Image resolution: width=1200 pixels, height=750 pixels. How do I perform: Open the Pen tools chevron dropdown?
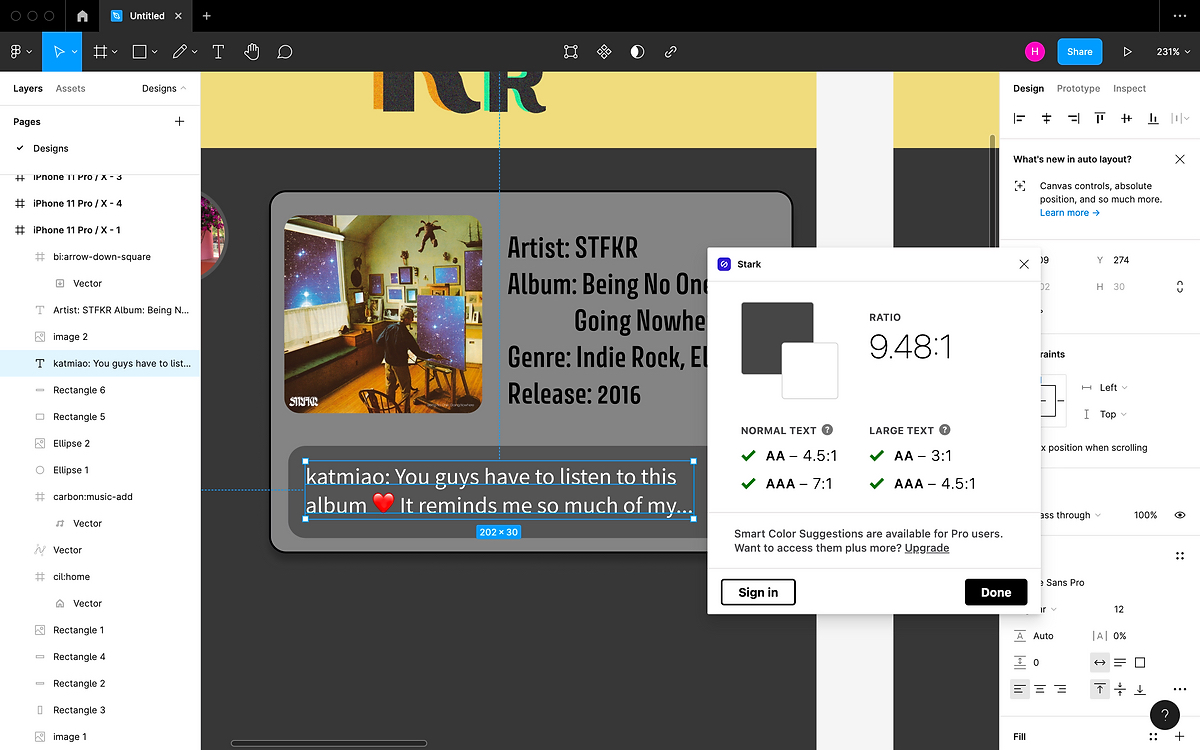(194, 52)
